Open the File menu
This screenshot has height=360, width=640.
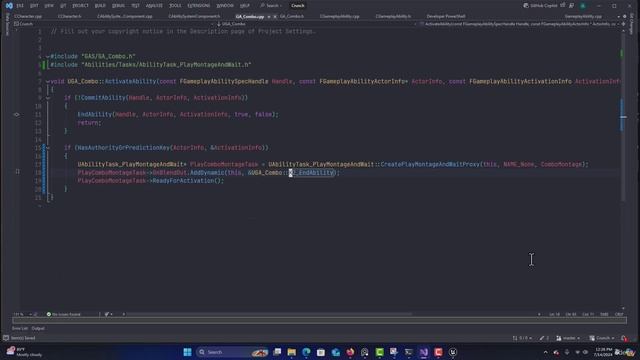[x=20, y=6]
